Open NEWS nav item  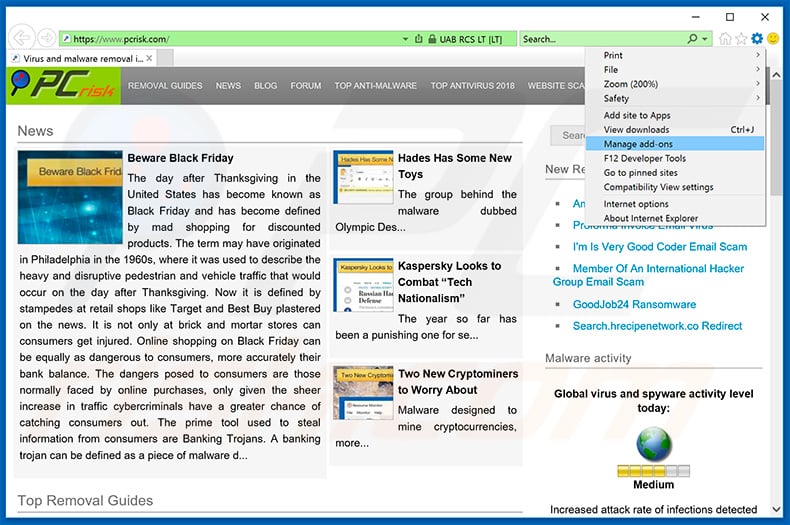tap(228, 86)
